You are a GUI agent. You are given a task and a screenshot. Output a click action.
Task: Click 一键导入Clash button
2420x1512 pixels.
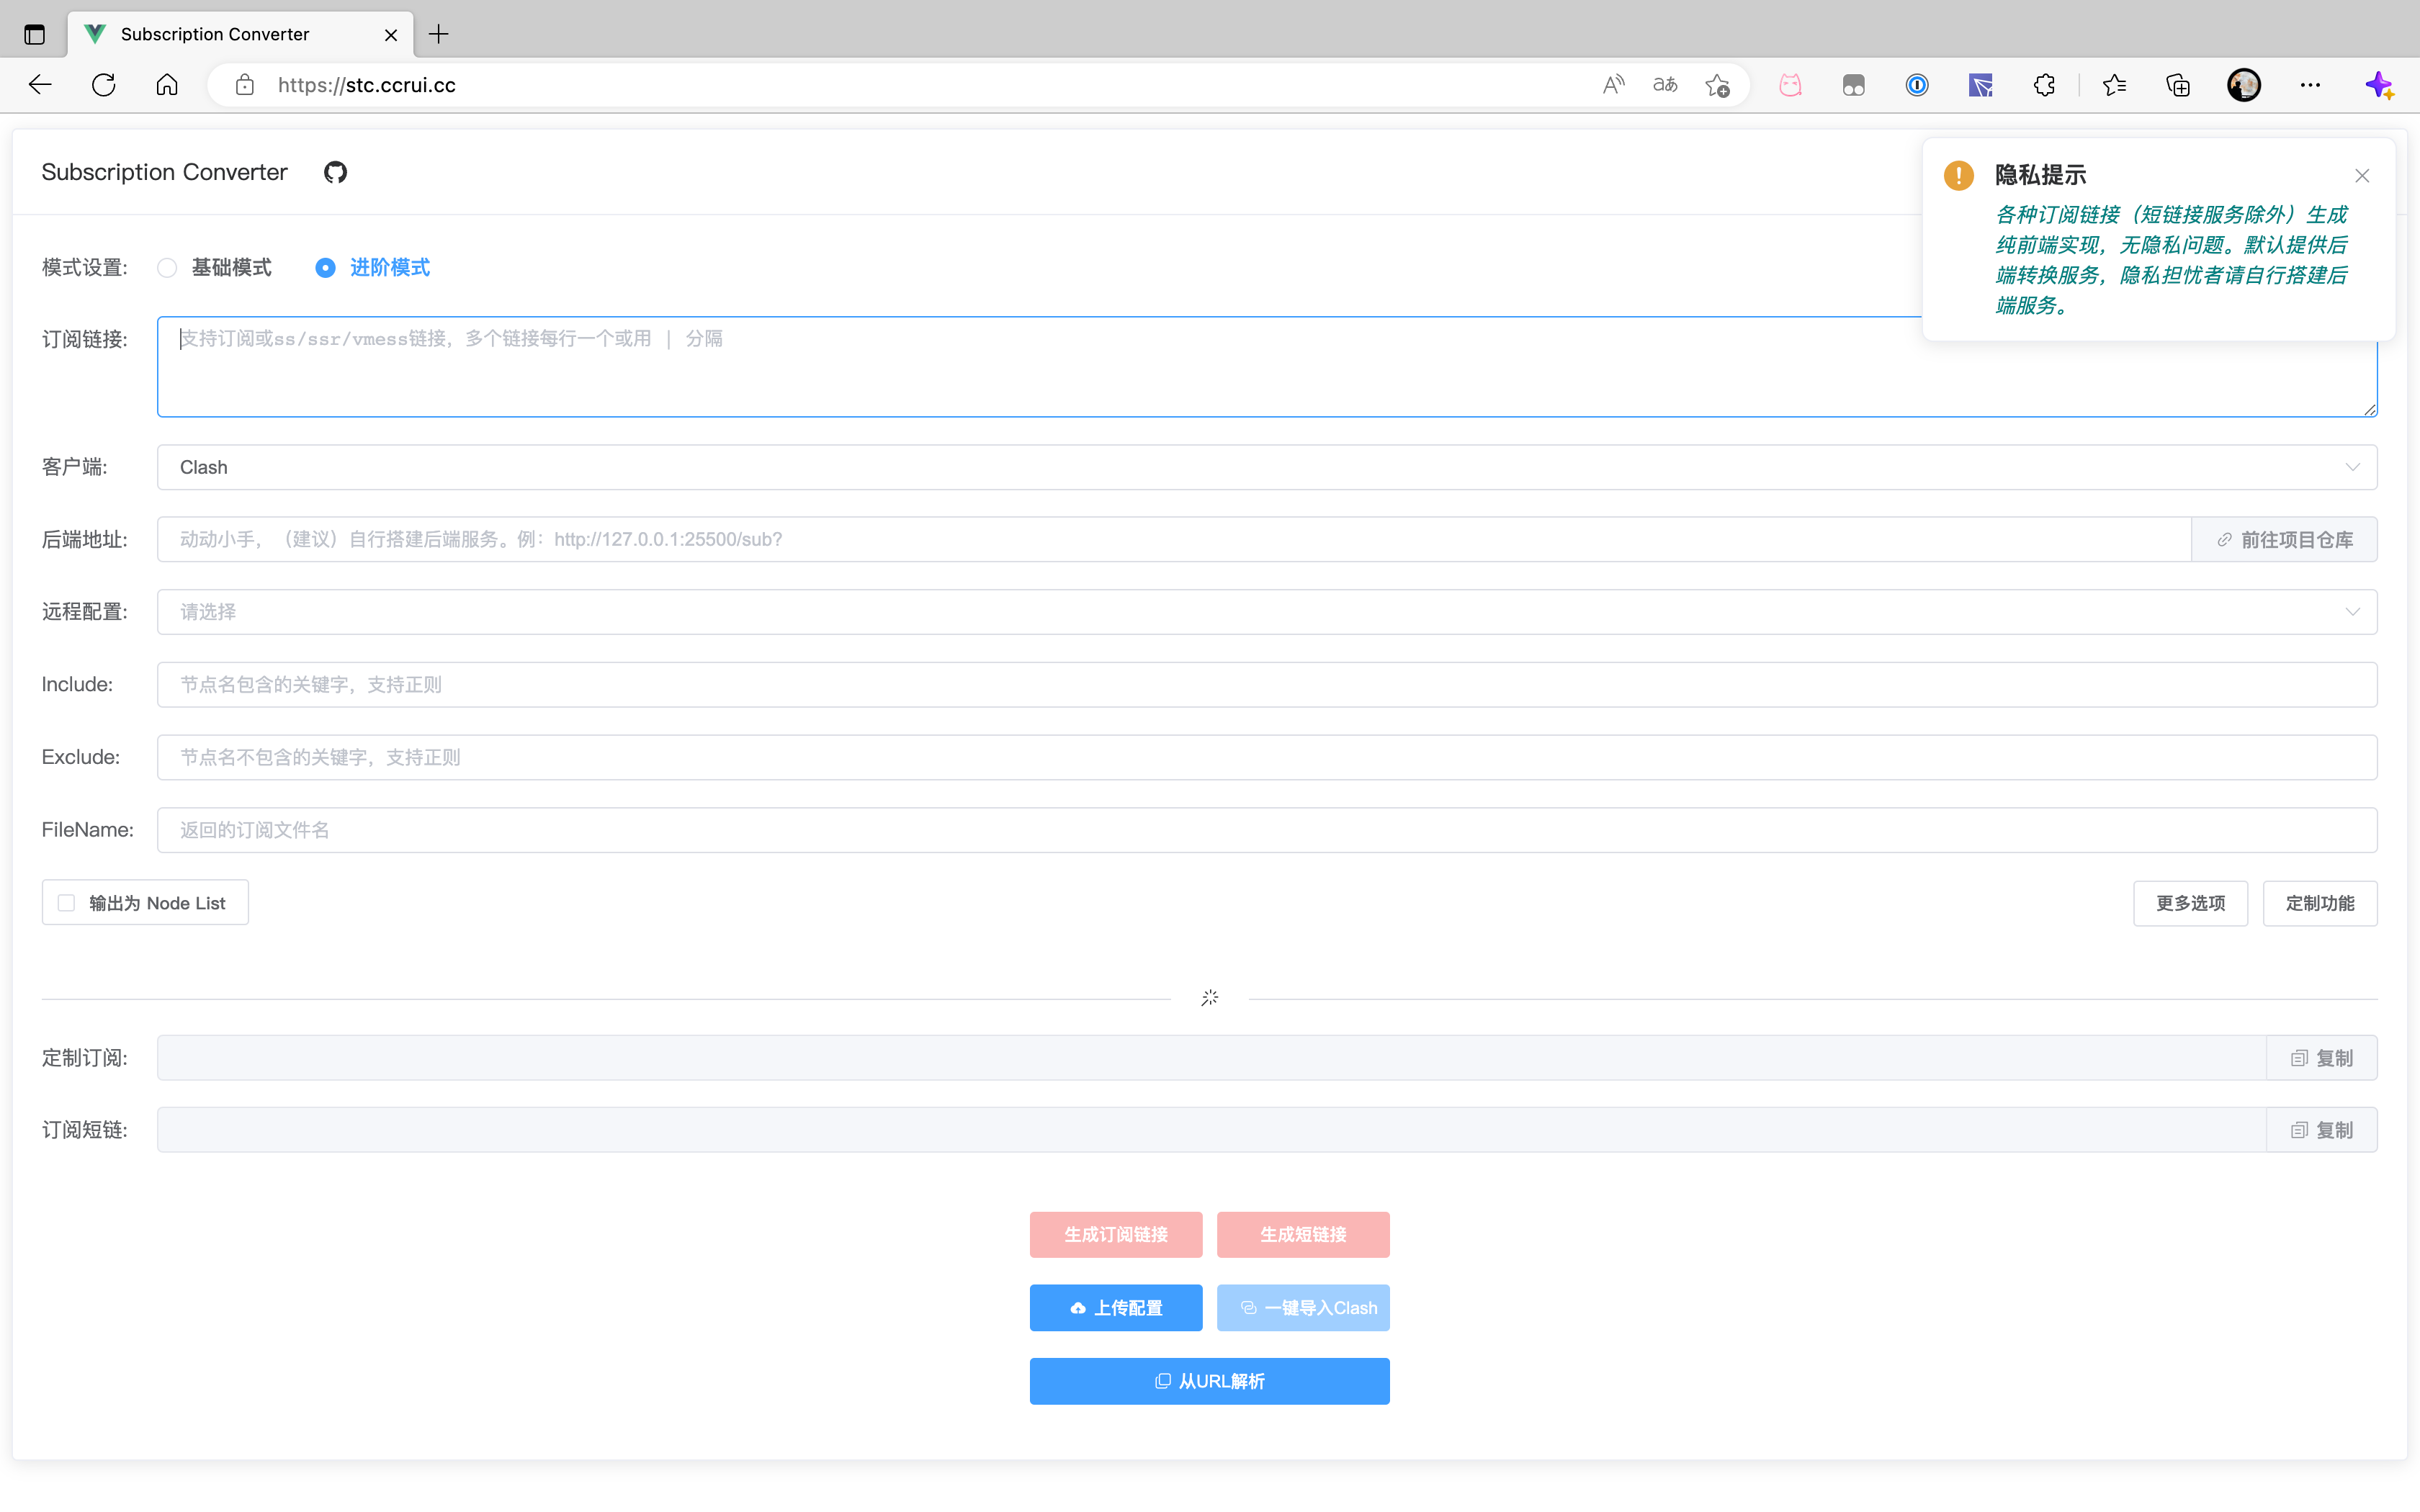(1303, 1308)
